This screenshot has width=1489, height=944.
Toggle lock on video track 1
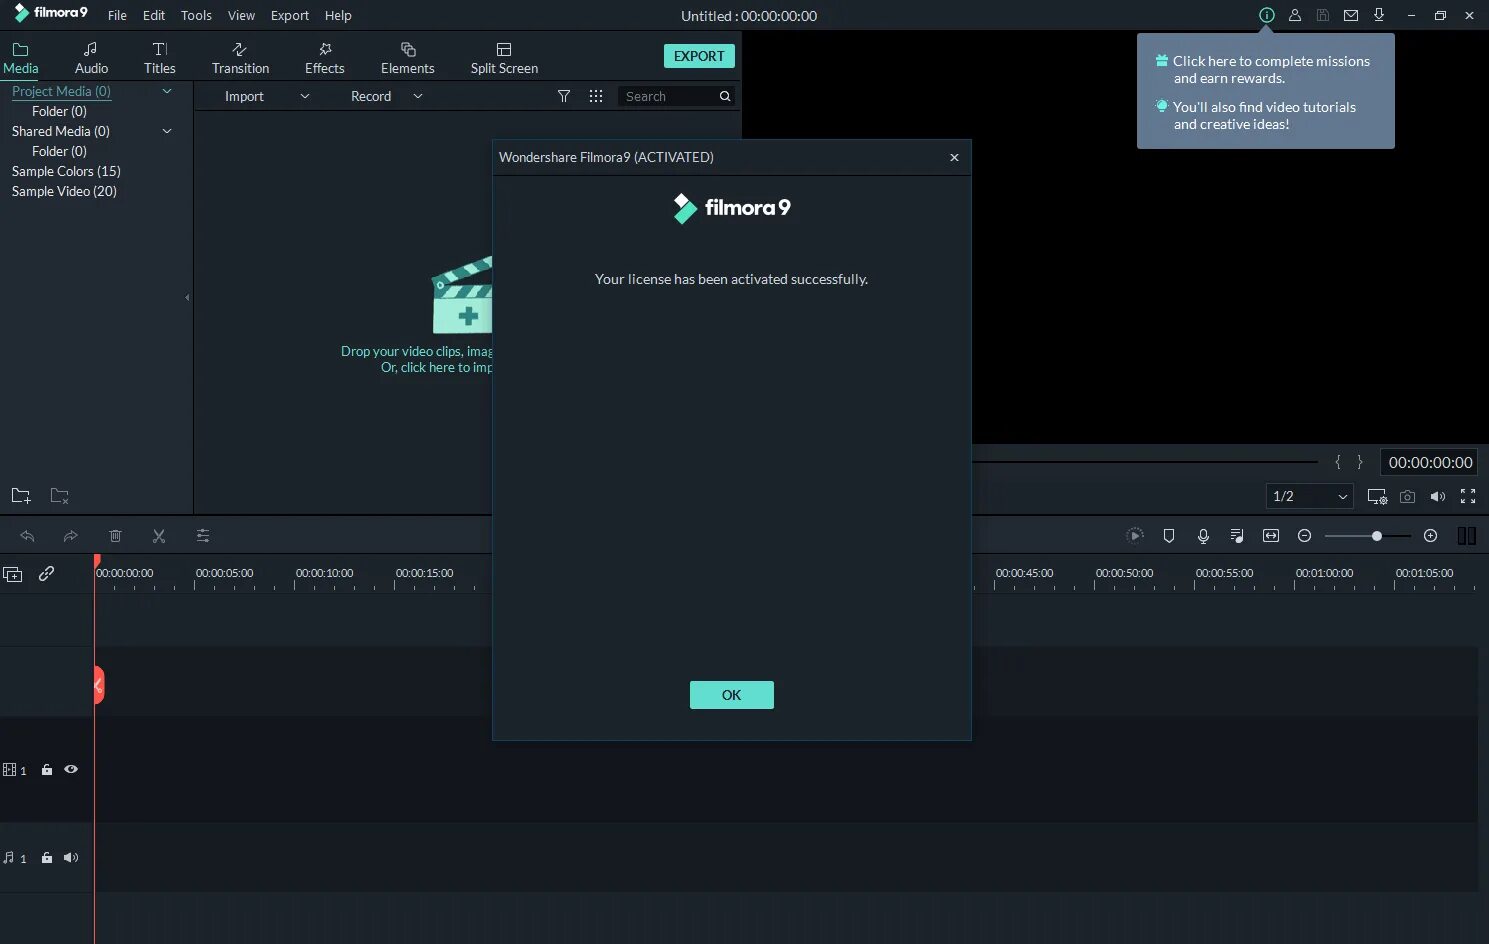click(47, 770)
